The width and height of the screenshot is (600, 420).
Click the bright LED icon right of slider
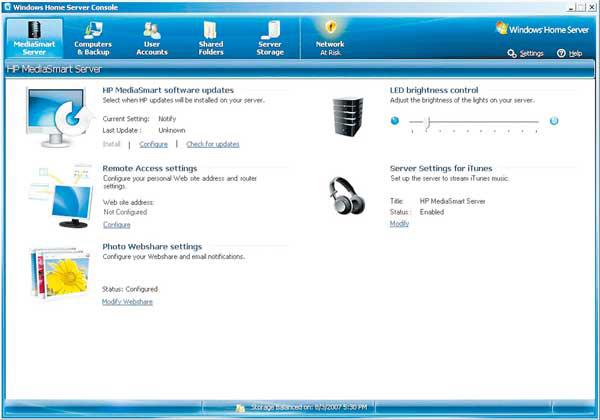pos(553,121)
